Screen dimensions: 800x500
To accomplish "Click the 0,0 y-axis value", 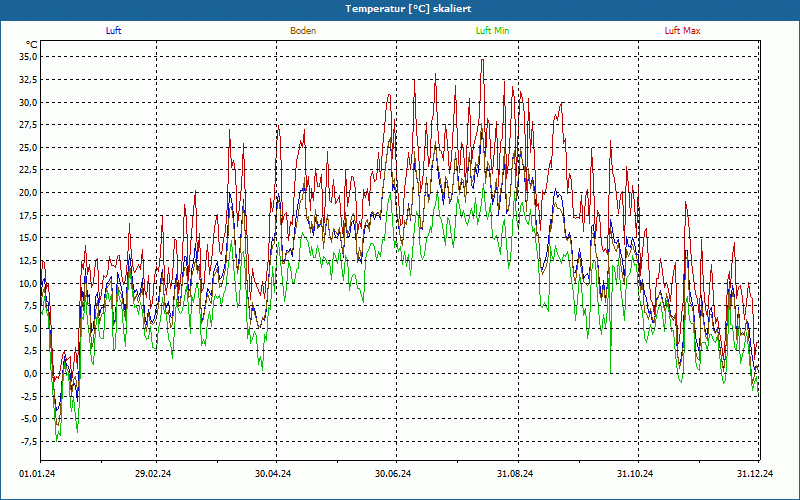I will [30, 373].
